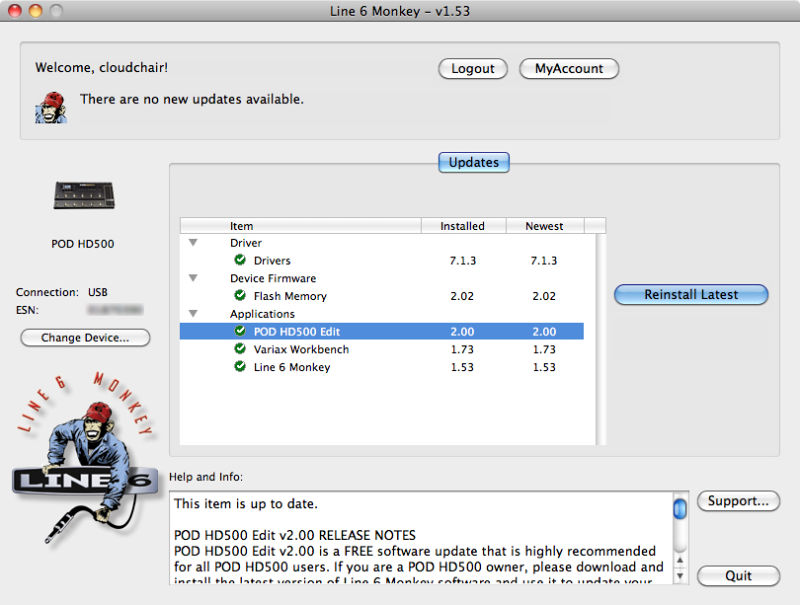
Task: Select the Drivers row
Action: [382, 260]
